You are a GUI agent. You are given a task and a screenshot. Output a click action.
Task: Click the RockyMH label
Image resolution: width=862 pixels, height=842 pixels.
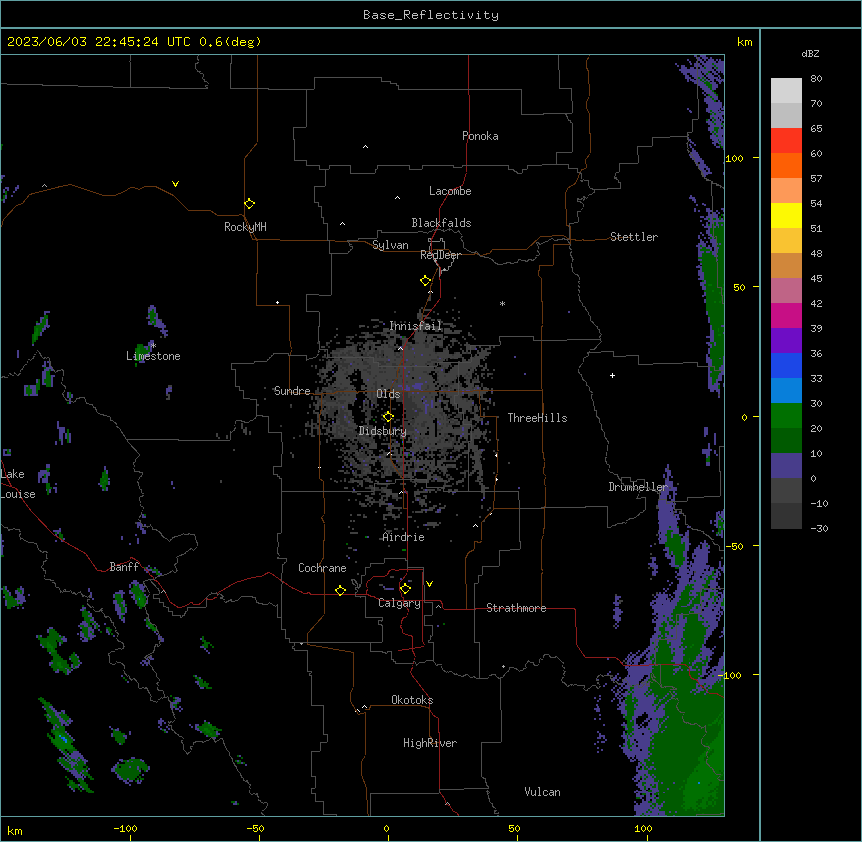click(x=245, y=227)
